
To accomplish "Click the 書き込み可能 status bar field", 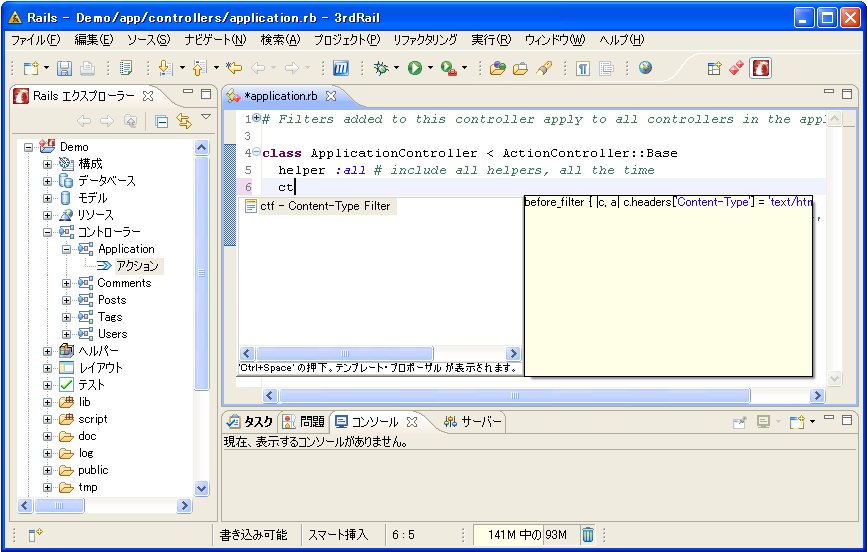I will (x=253, y=535).
